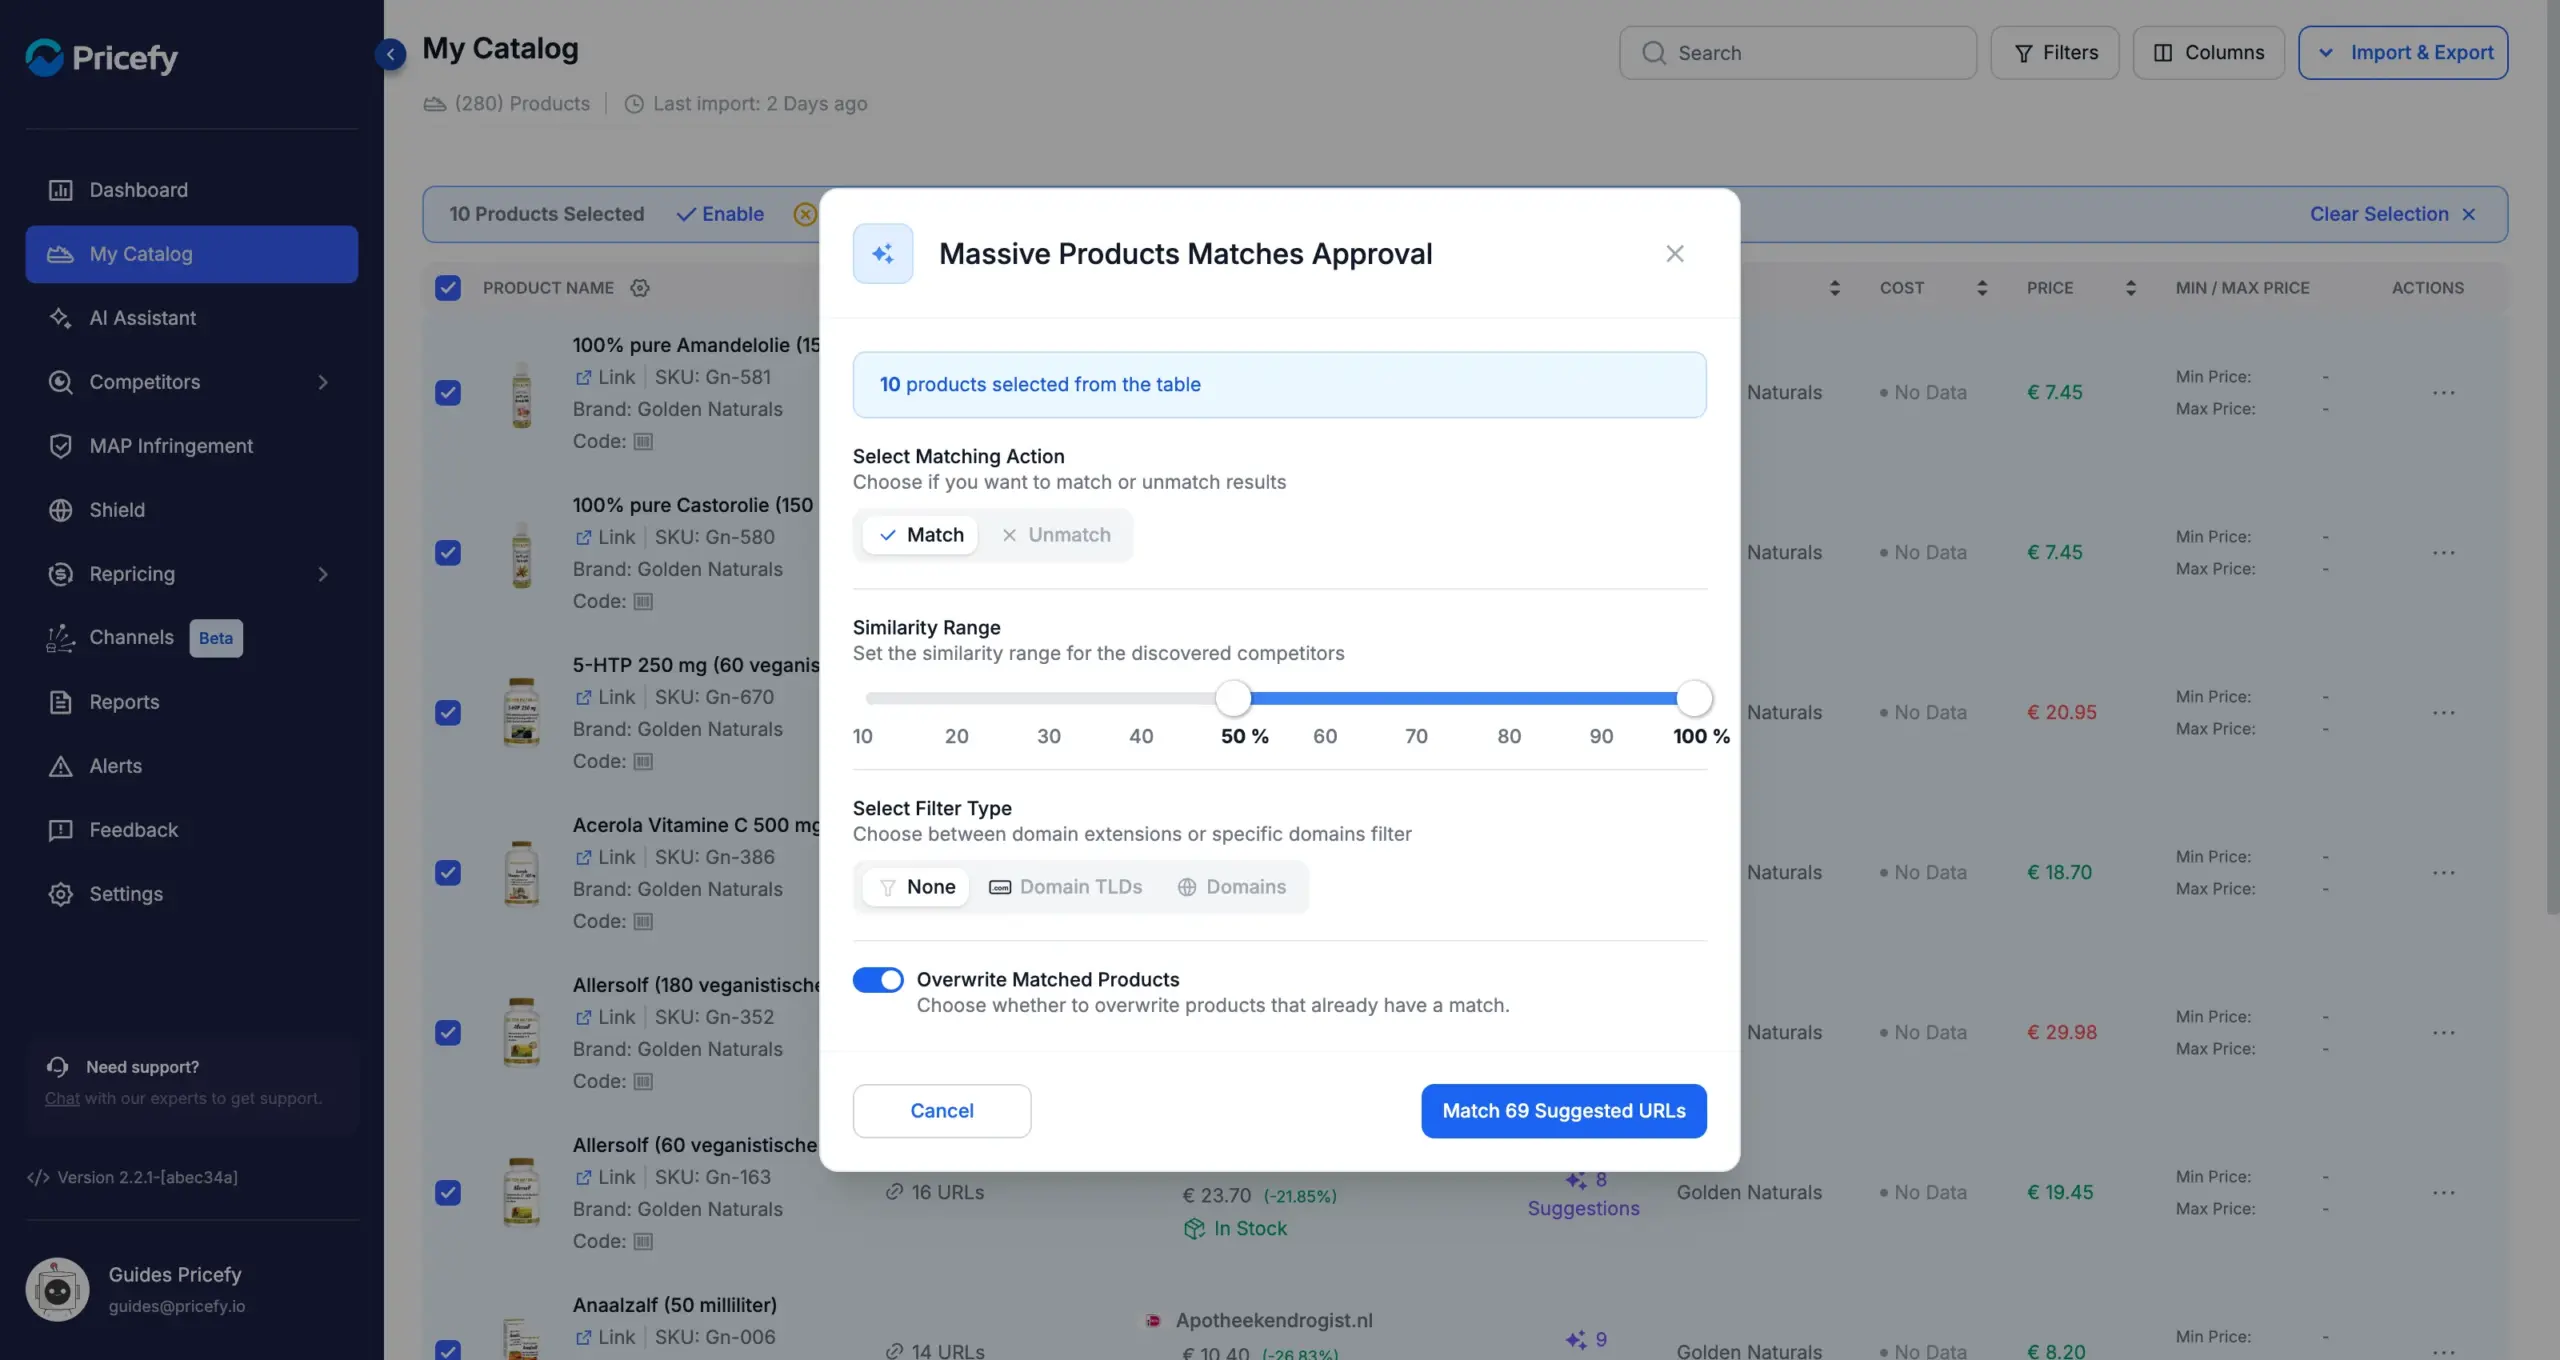Open the 8 Suggestions link
Viewport: 2560px width, 1360px height.
click(1584, 1194)
